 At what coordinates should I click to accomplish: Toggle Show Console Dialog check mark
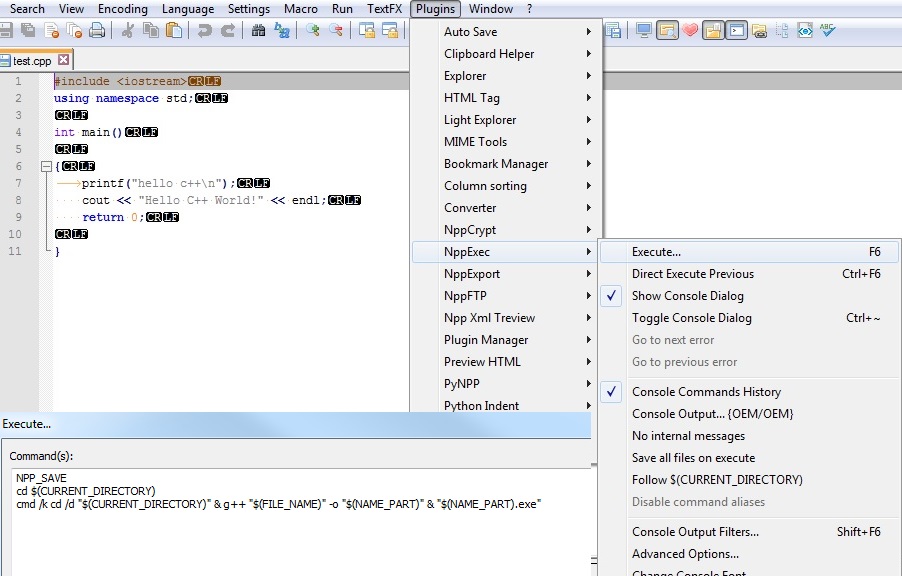click(x=611, y=296)
